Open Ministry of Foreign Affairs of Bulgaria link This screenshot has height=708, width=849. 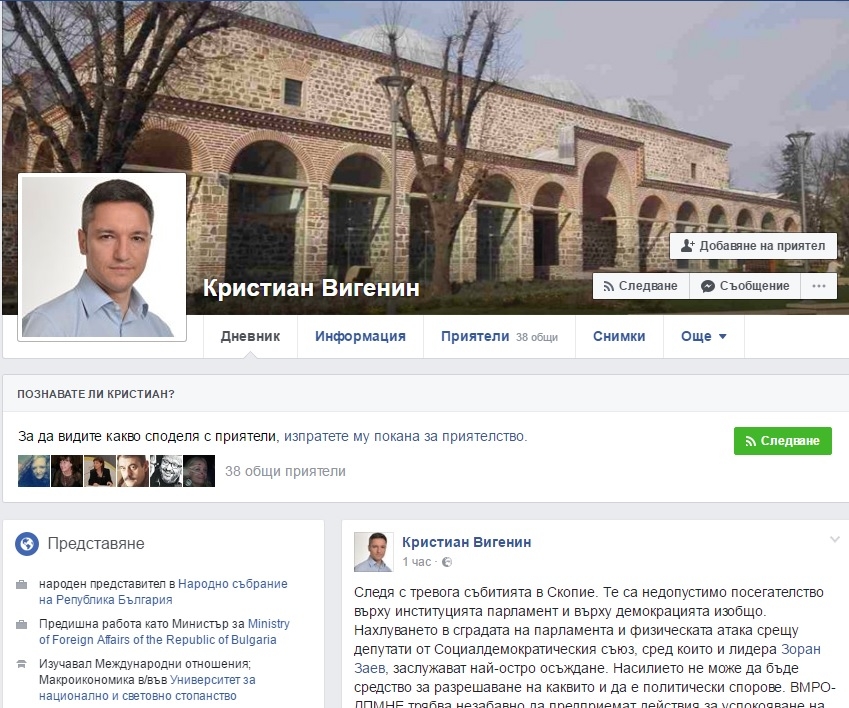164,632
